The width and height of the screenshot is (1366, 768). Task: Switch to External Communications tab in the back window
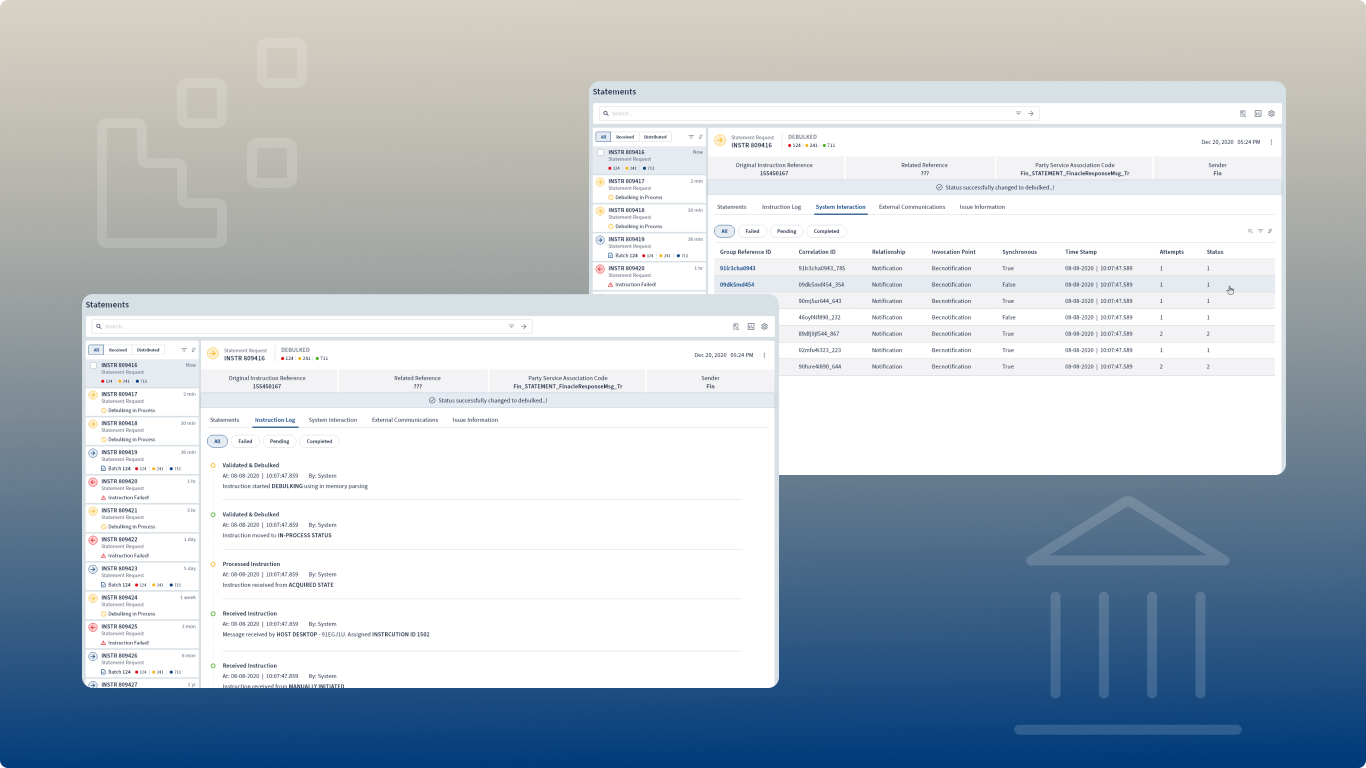tap(911, 207)
